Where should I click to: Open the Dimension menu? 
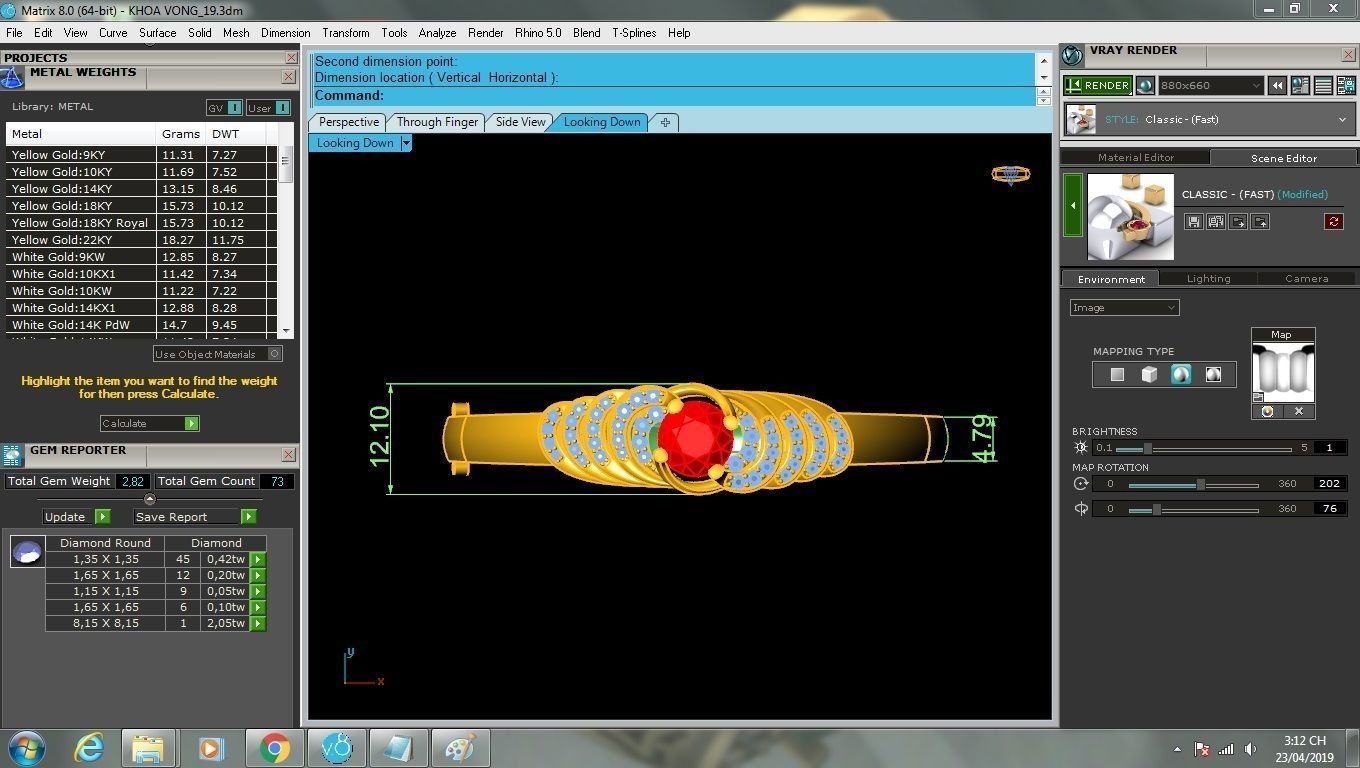point(285,33)
